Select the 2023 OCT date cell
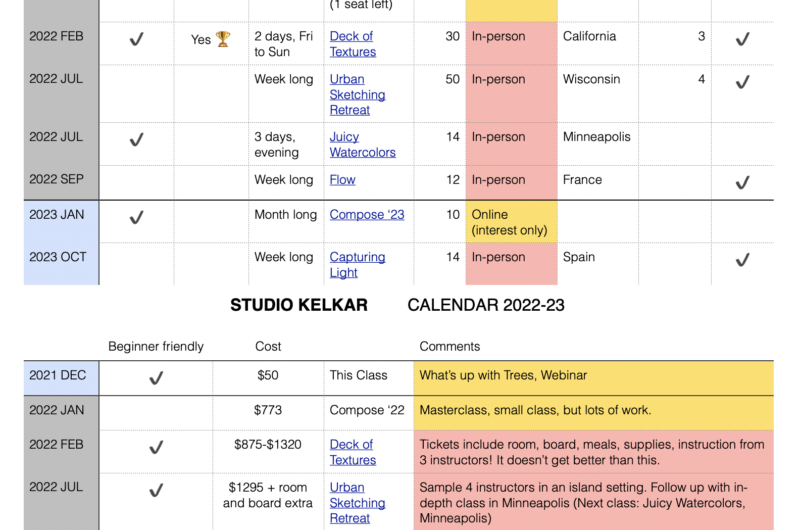 (61, 264)
